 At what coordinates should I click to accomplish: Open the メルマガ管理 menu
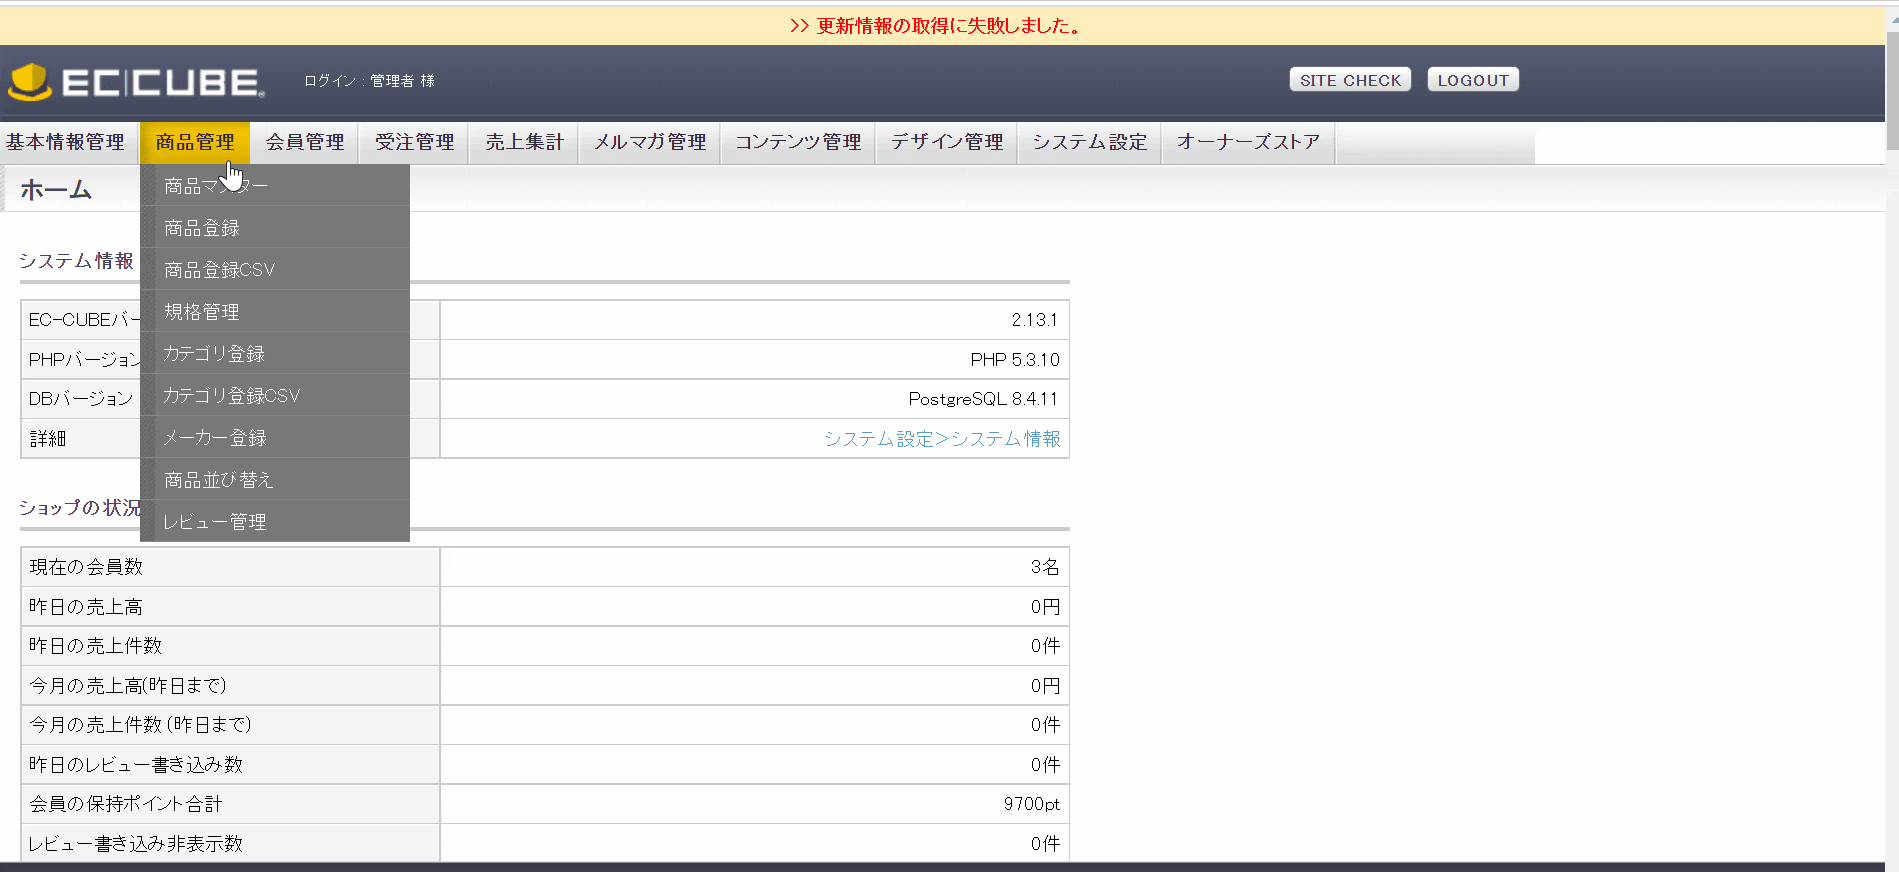[x=650, y=142]
